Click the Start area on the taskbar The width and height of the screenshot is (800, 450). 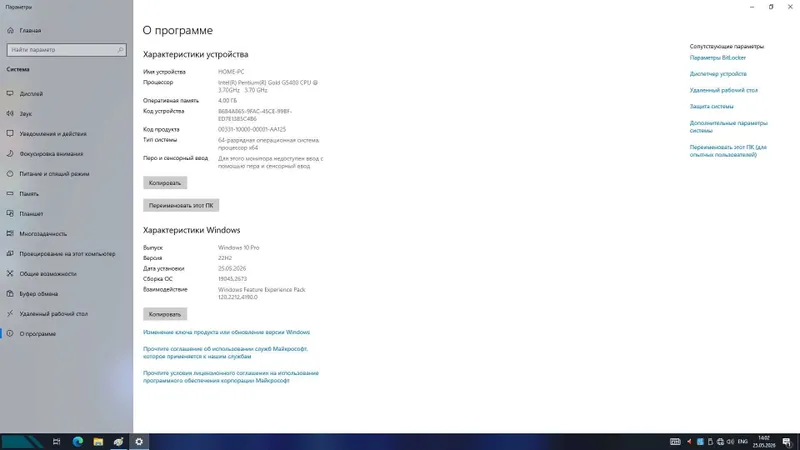pos(22,442)
